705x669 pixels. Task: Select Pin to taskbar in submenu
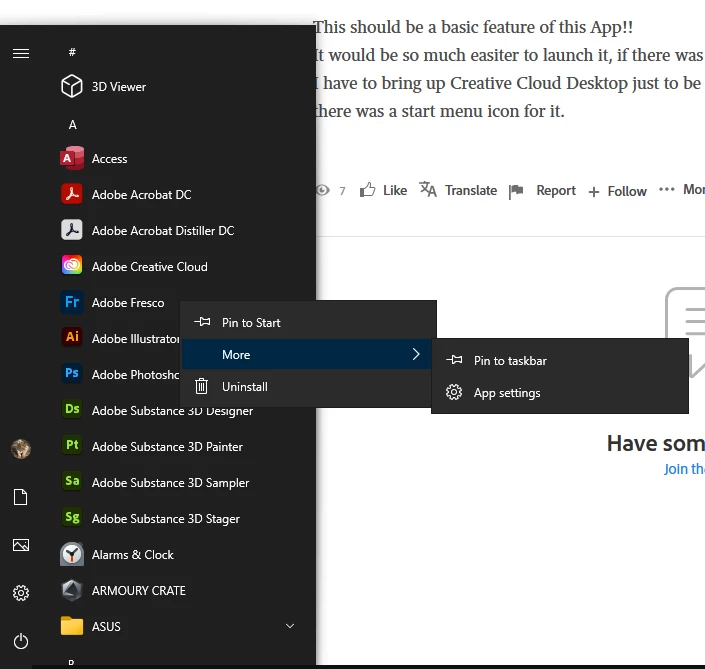pyautogui.click(x=560, y=361)
